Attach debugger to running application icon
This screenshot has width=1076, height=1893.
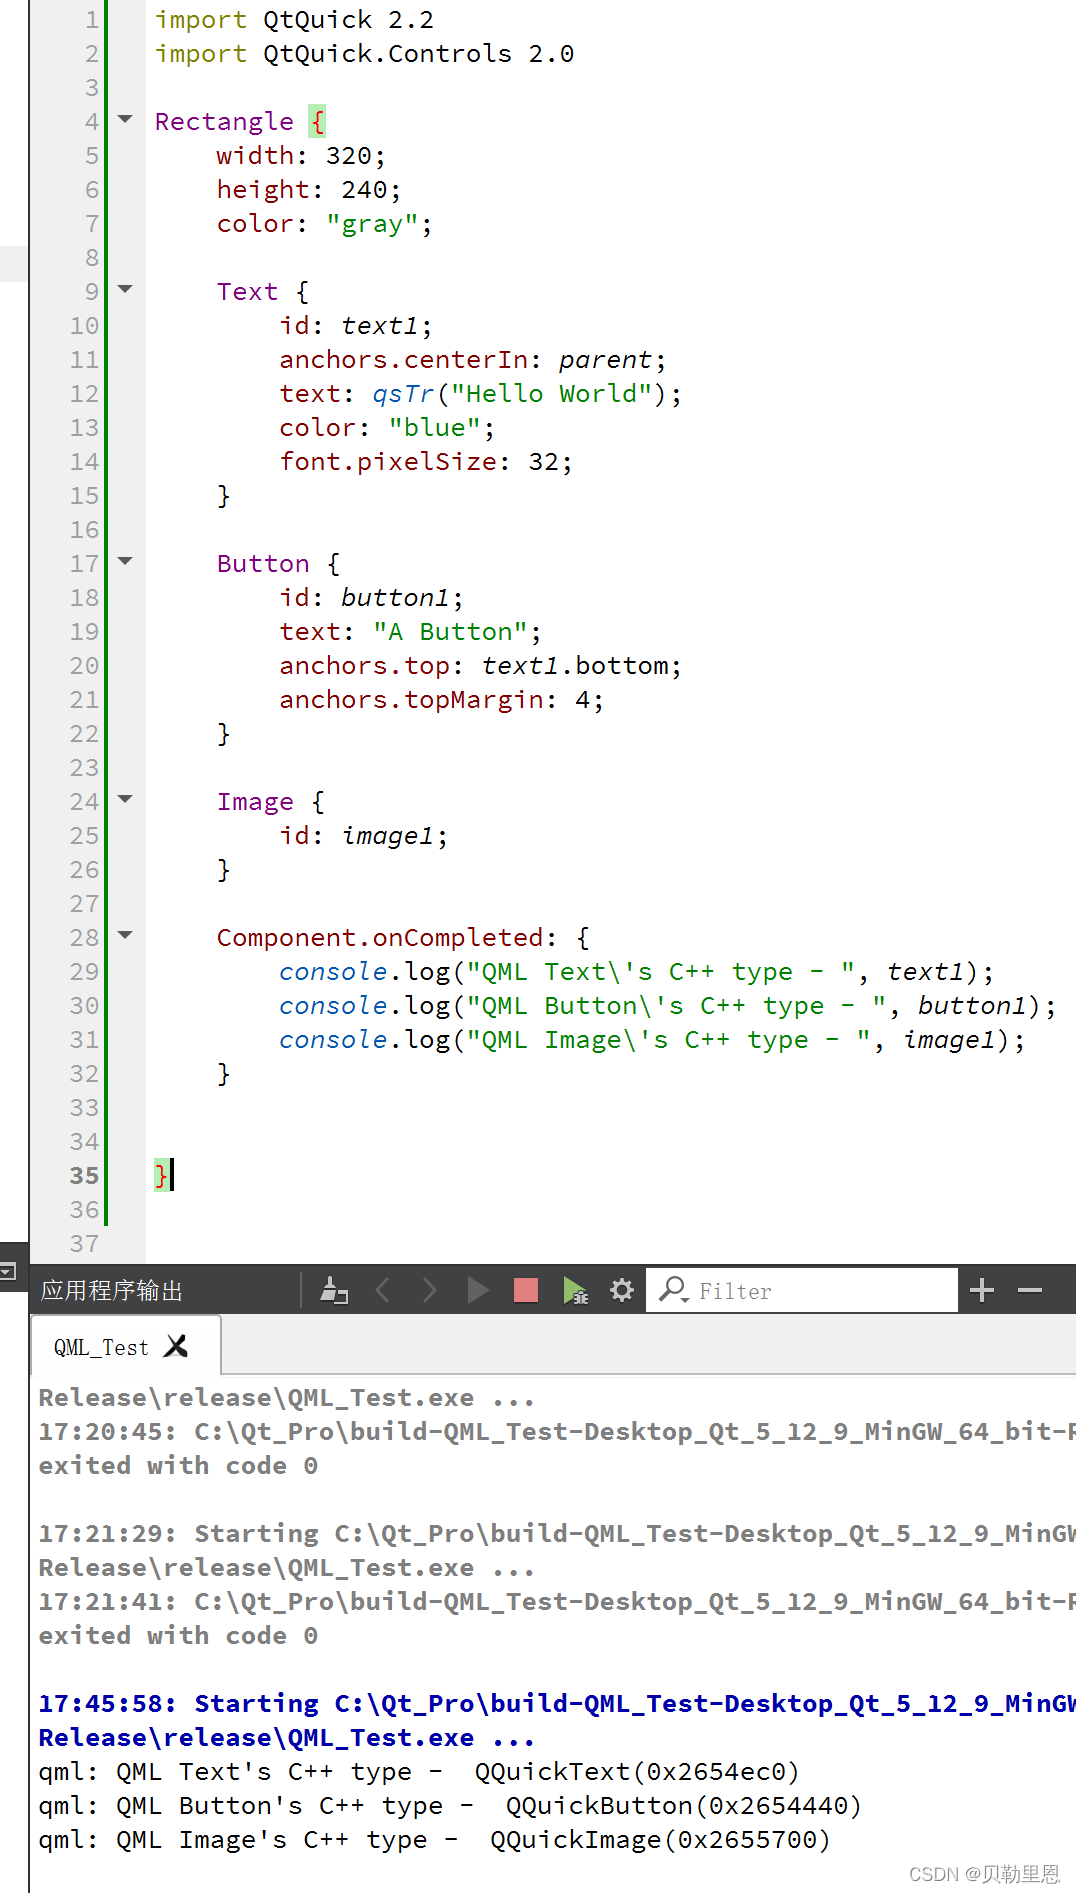coord(575,1291)
